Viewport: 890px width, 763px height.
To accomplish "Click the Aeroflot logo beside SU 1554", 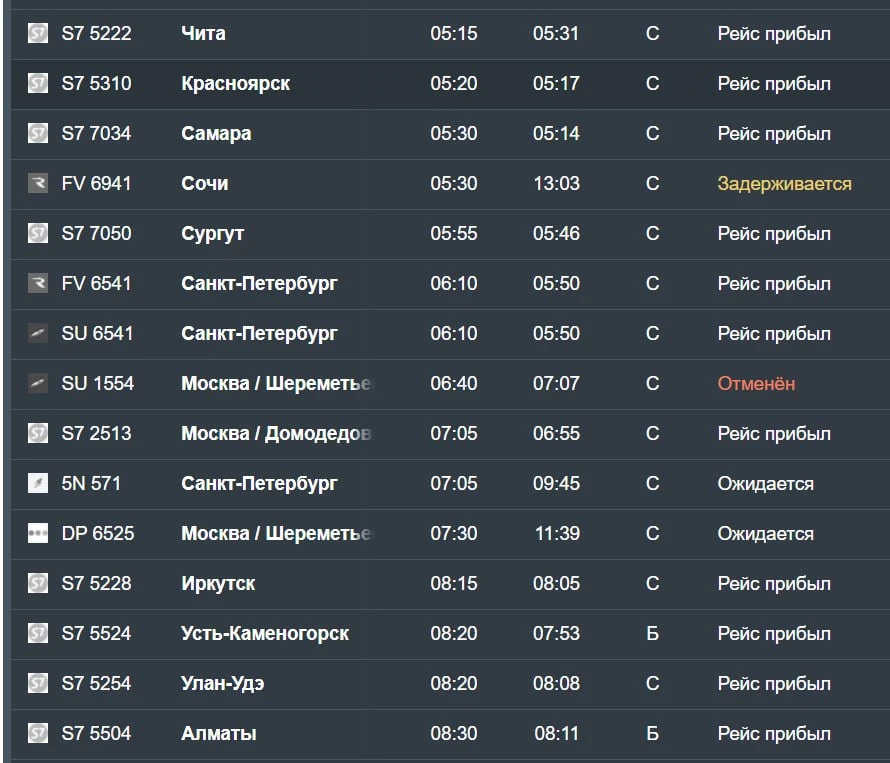I will 38,383.
